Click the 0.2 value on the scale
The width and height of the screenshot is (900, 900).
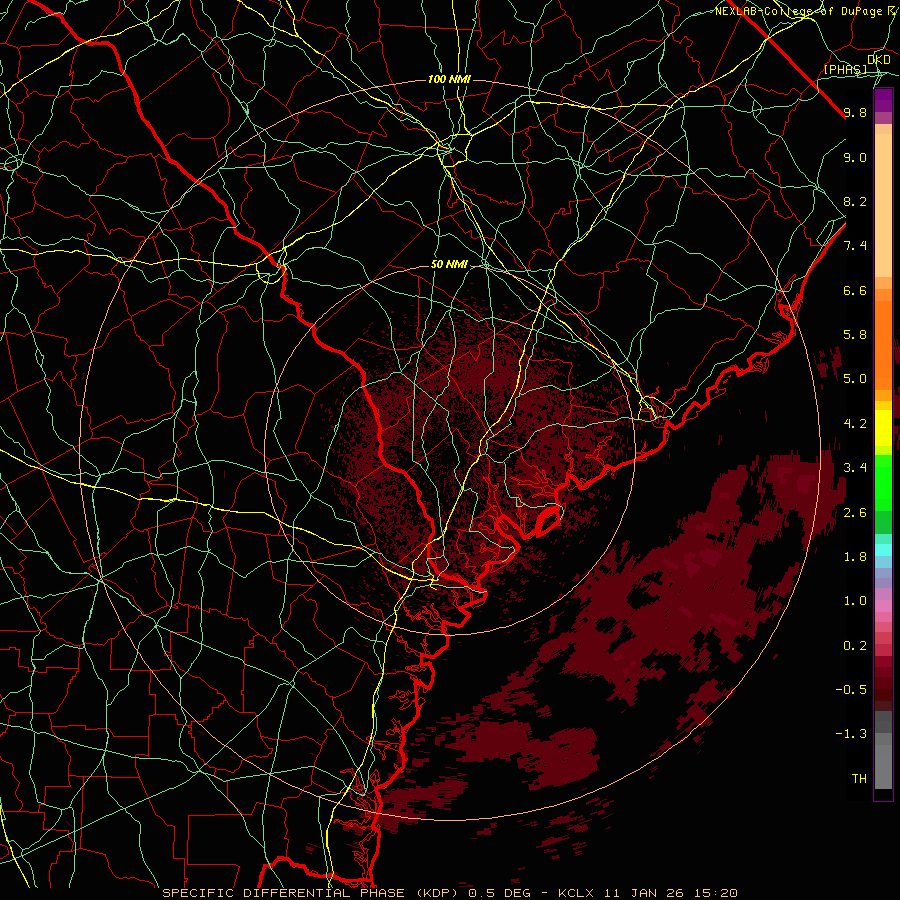855,646
